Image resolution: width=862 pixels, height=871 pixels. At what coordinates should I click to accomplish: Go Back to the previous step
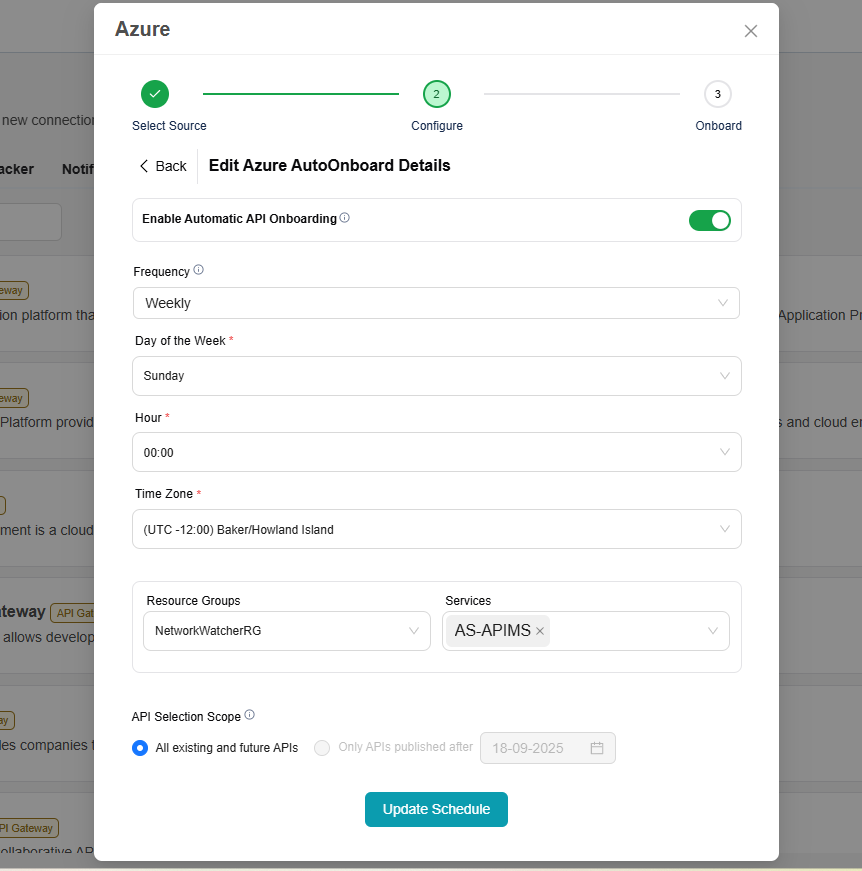tap(163, 166)
